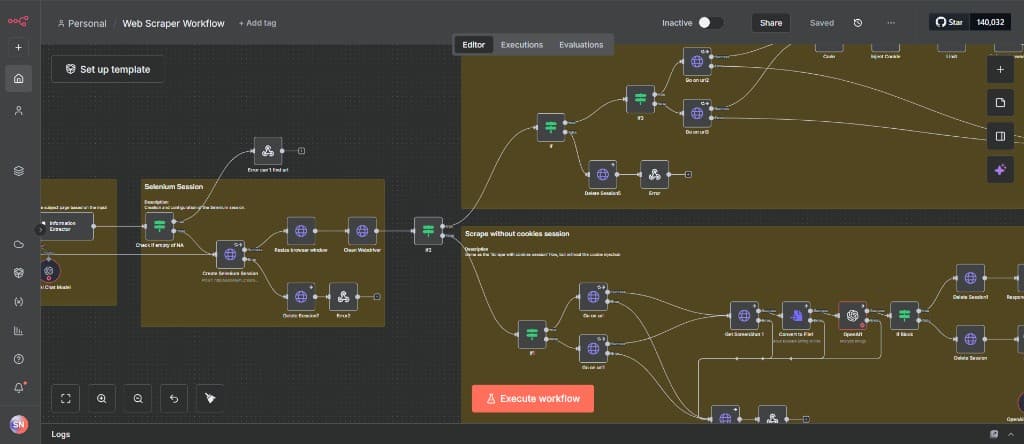The height and width of the screenshot is (444, 1024).
Task: Click the Logs panel pop-out icon
Action: pos(994,434)
